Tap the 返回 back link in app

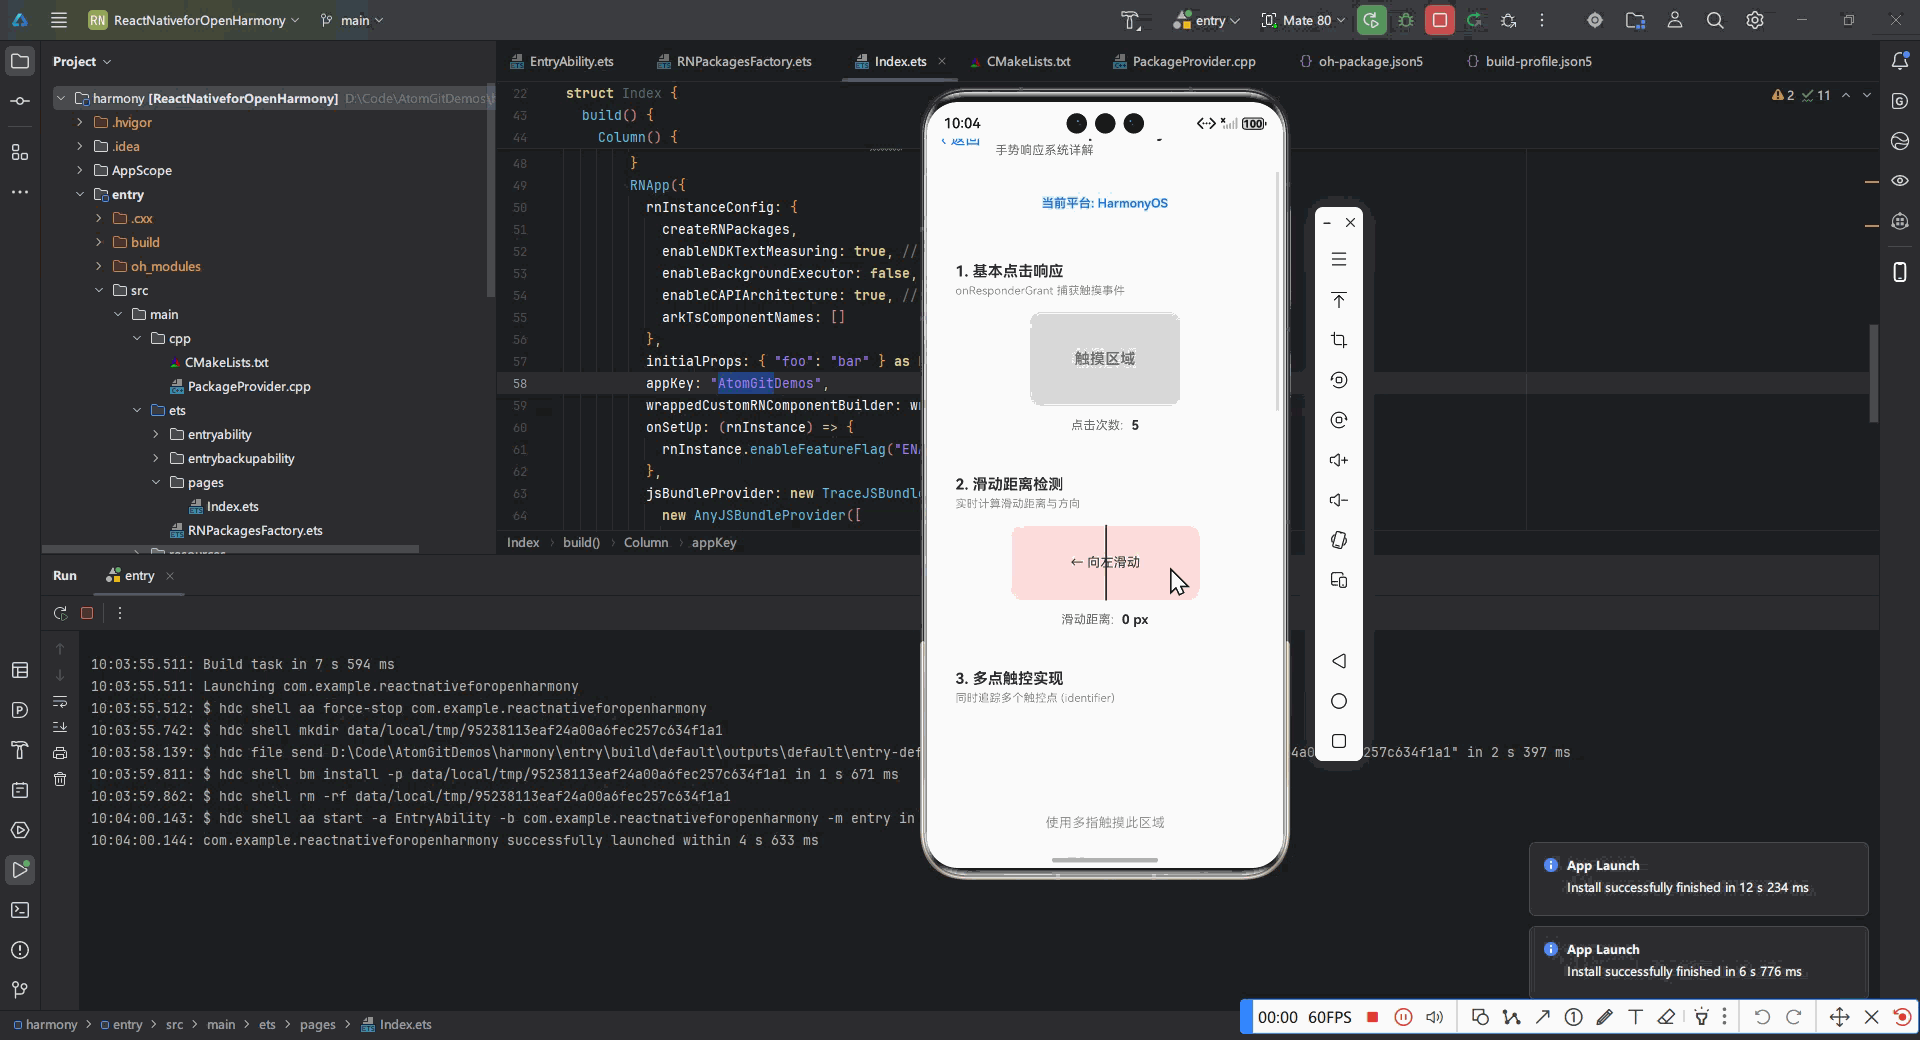point(960,141)
